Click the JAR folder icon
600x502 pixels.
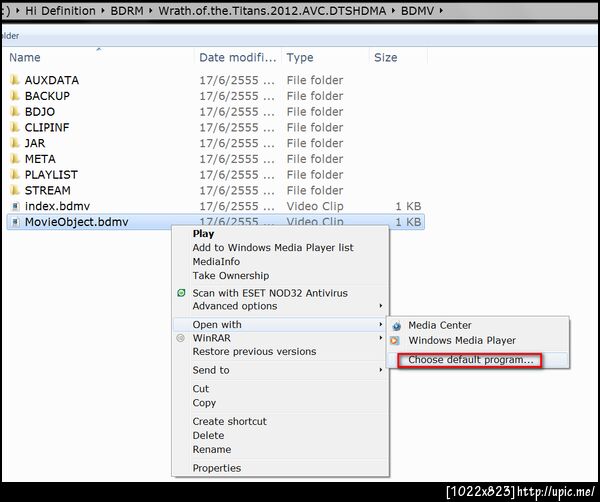click(x=15, y=143)
